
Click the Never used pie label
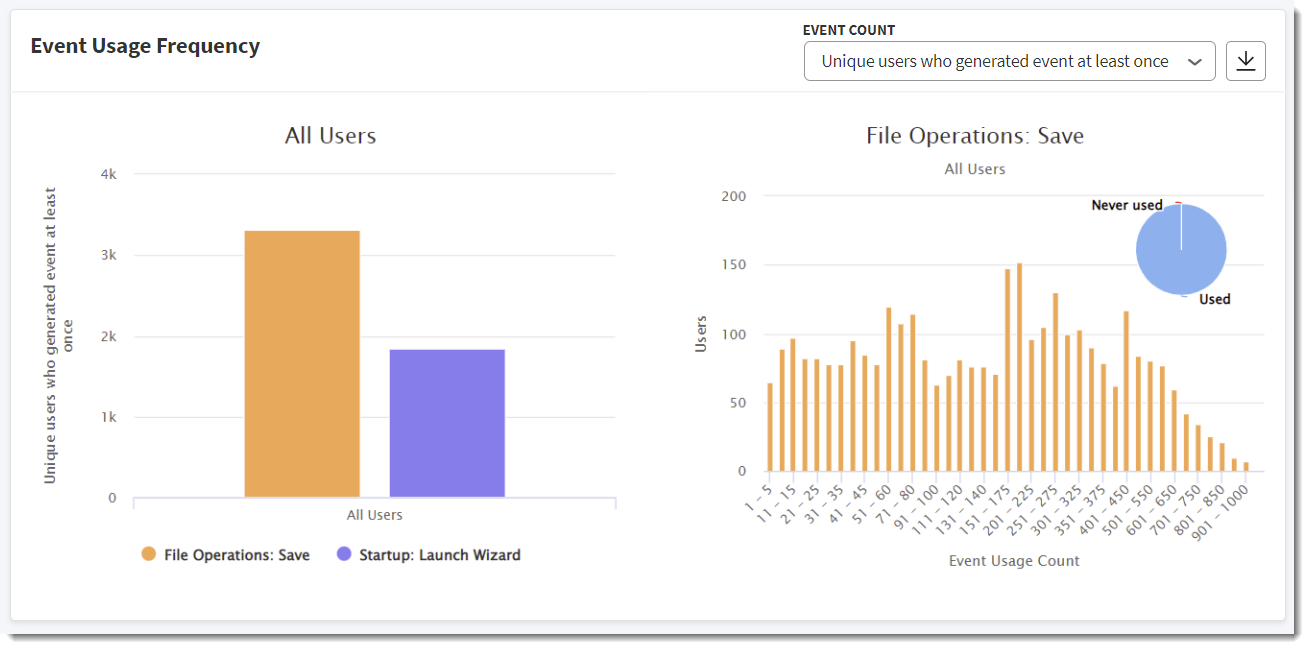pos(1126,205)
